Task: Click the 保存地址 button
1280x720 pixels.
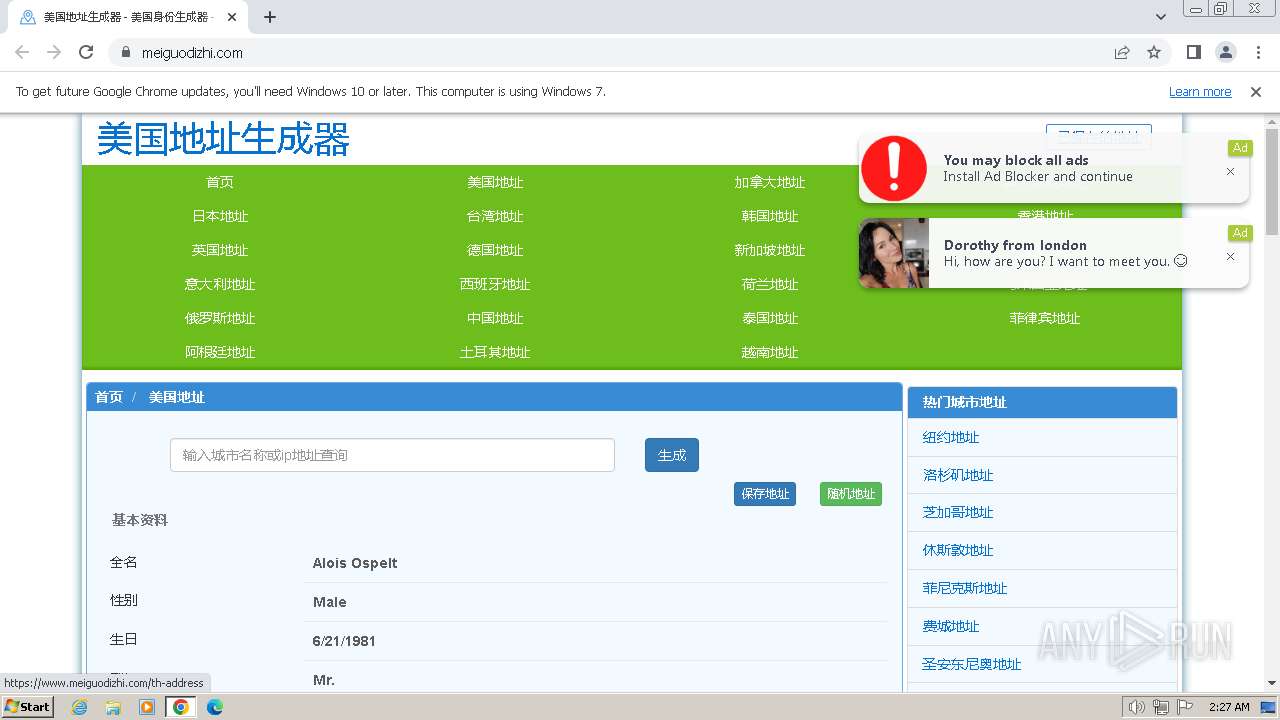Action: pyautogui.click(x=765, y=494)
